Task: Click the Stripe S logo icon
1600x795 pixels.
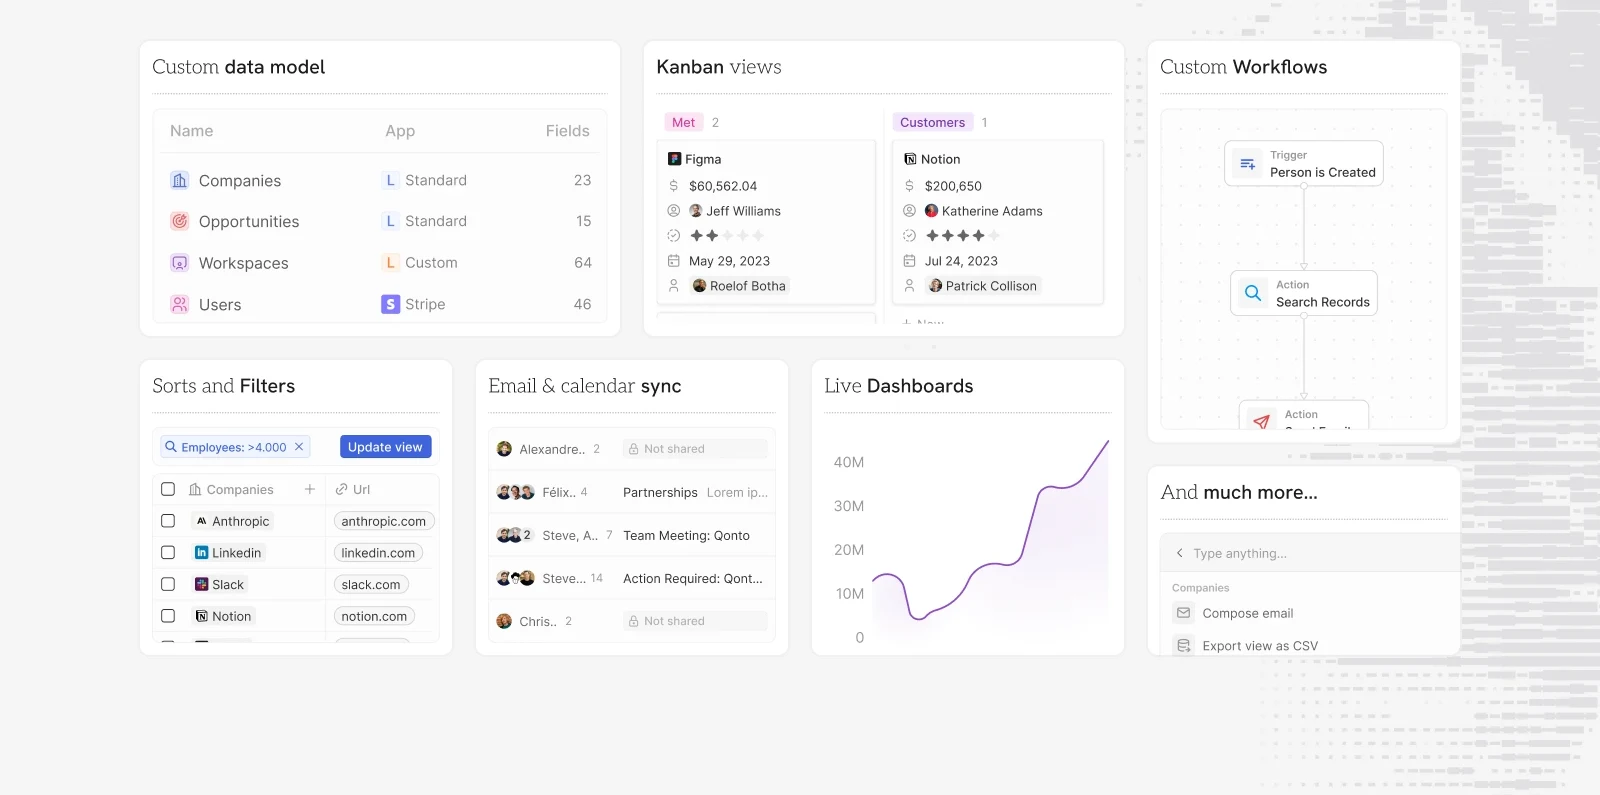Action: tap(391, 304)
